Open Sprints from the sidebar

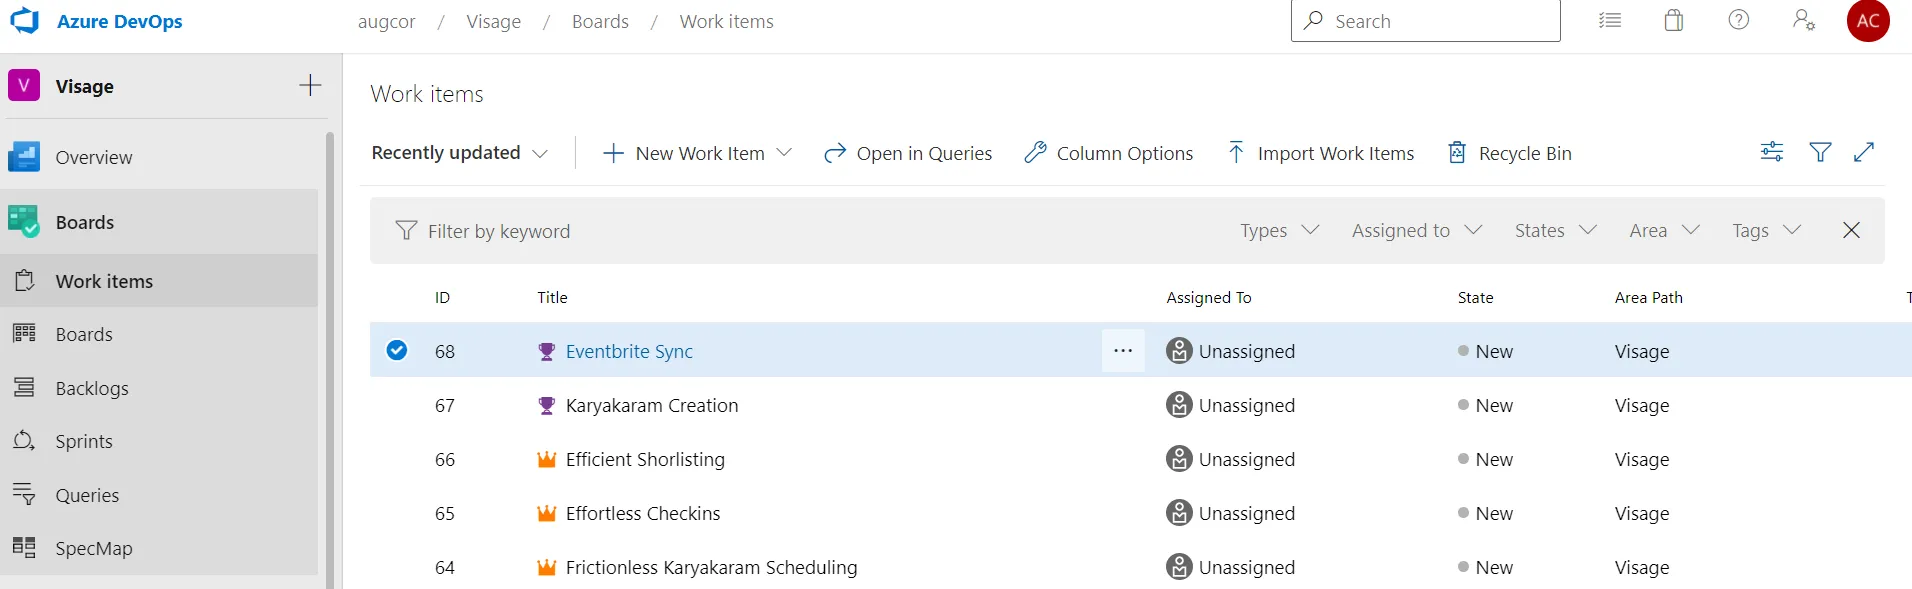tap(84, 441)
